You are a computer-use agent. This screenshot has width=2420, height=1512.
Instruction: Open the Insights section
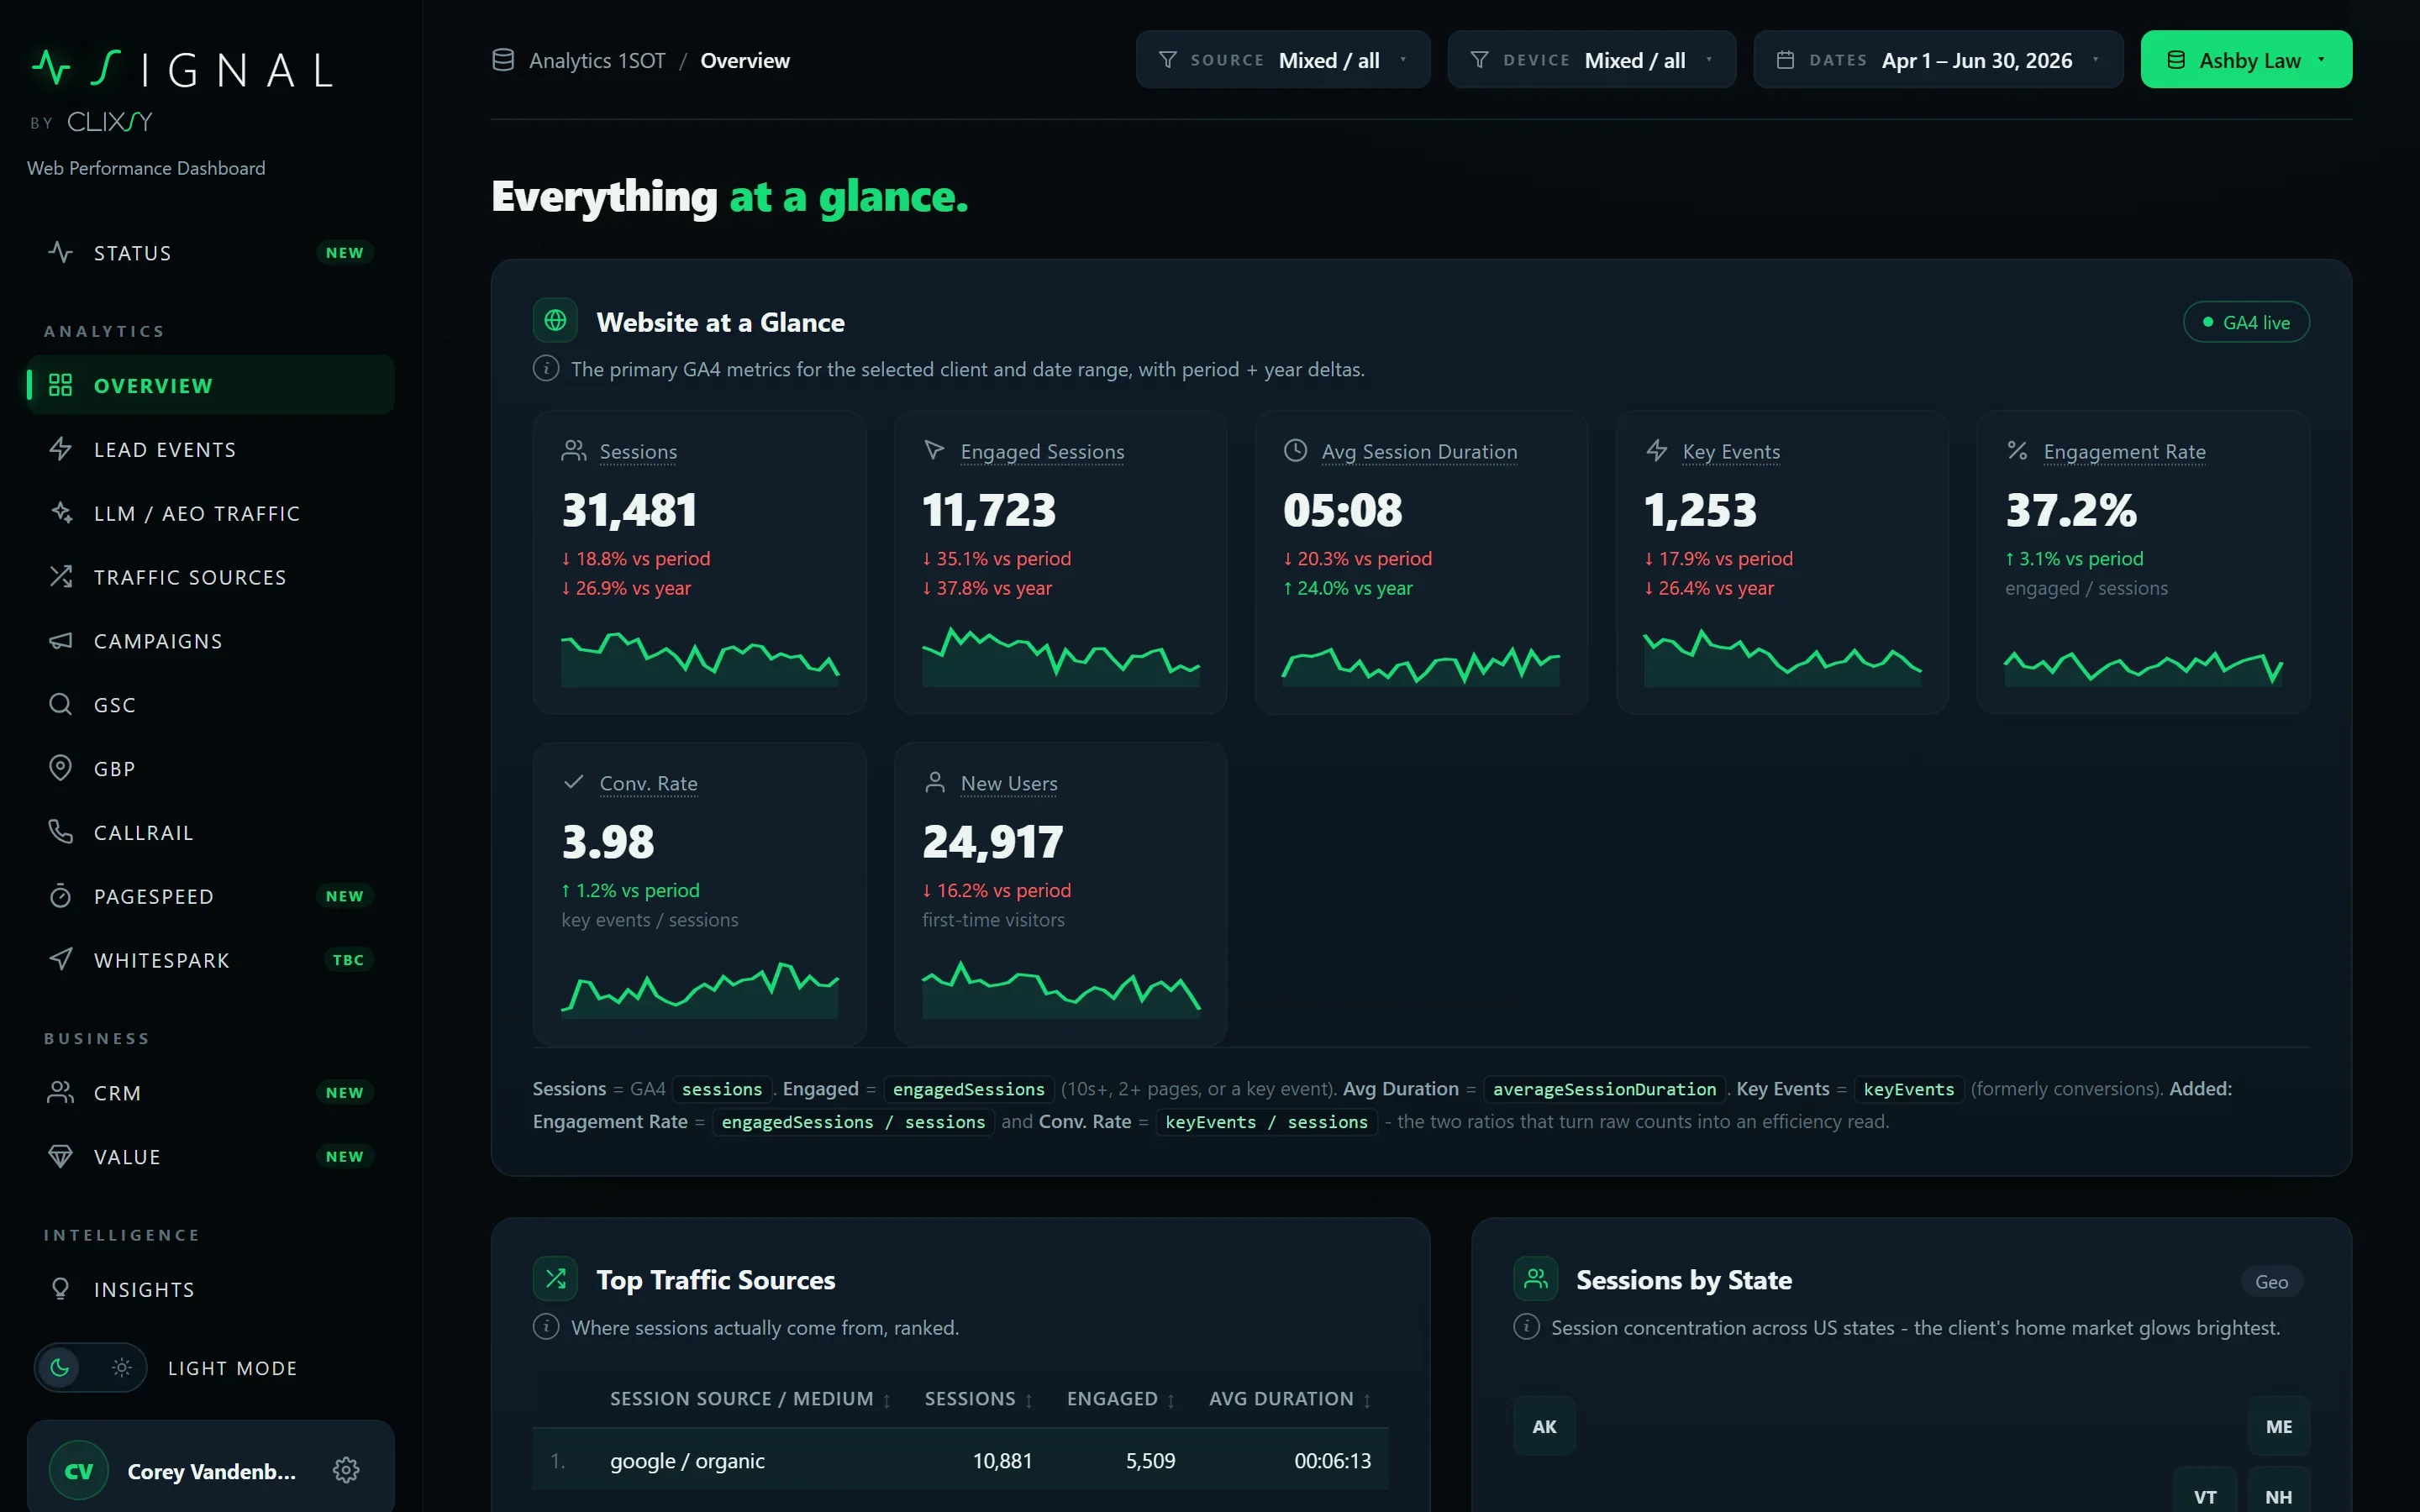[211, 1289]
